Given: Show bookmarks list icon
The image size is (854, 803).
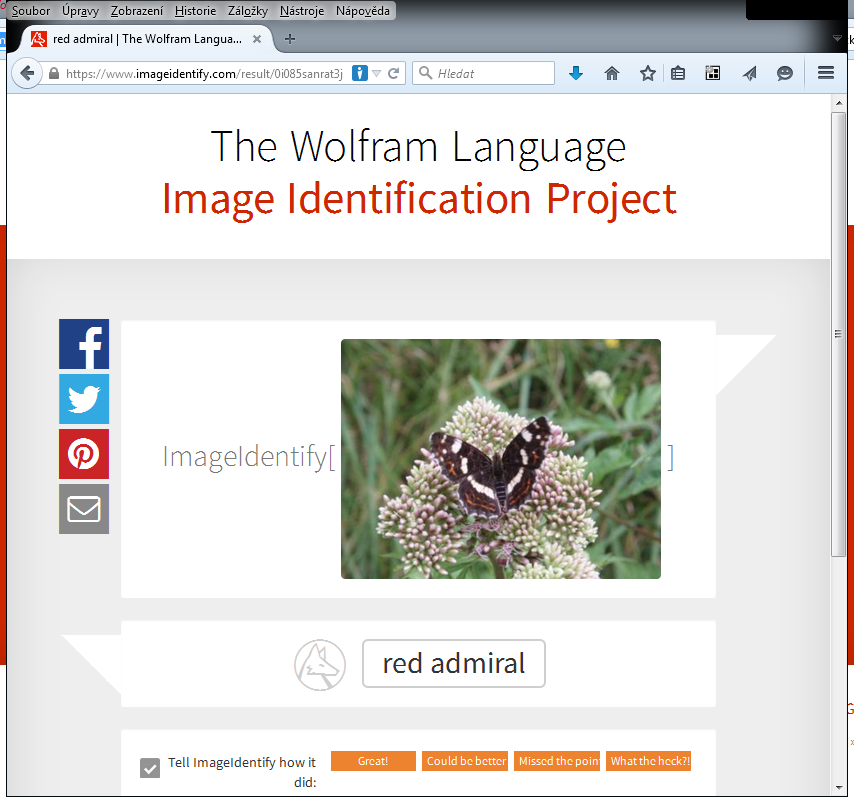Looking at the screenshot, I should pyautogui.click(x=678, y=73).
